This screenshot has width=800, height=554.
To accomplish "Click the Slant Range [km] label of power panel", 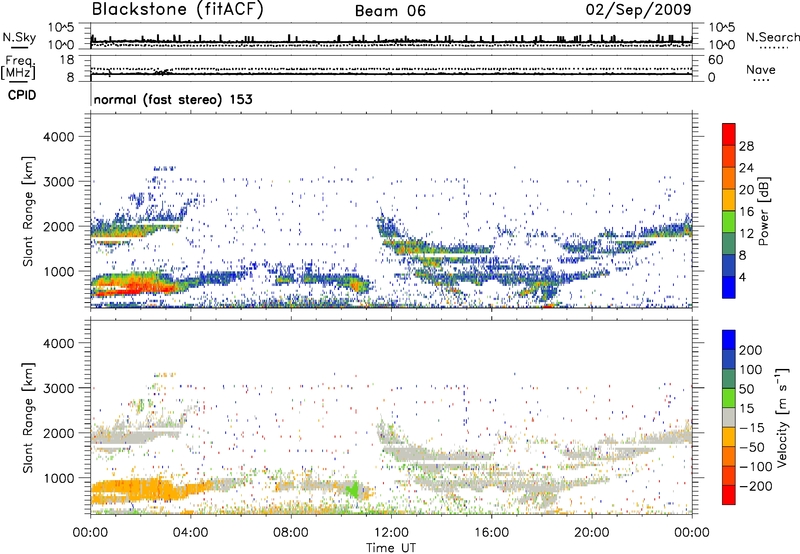I will pyautogui.click(x=28, y=211).
